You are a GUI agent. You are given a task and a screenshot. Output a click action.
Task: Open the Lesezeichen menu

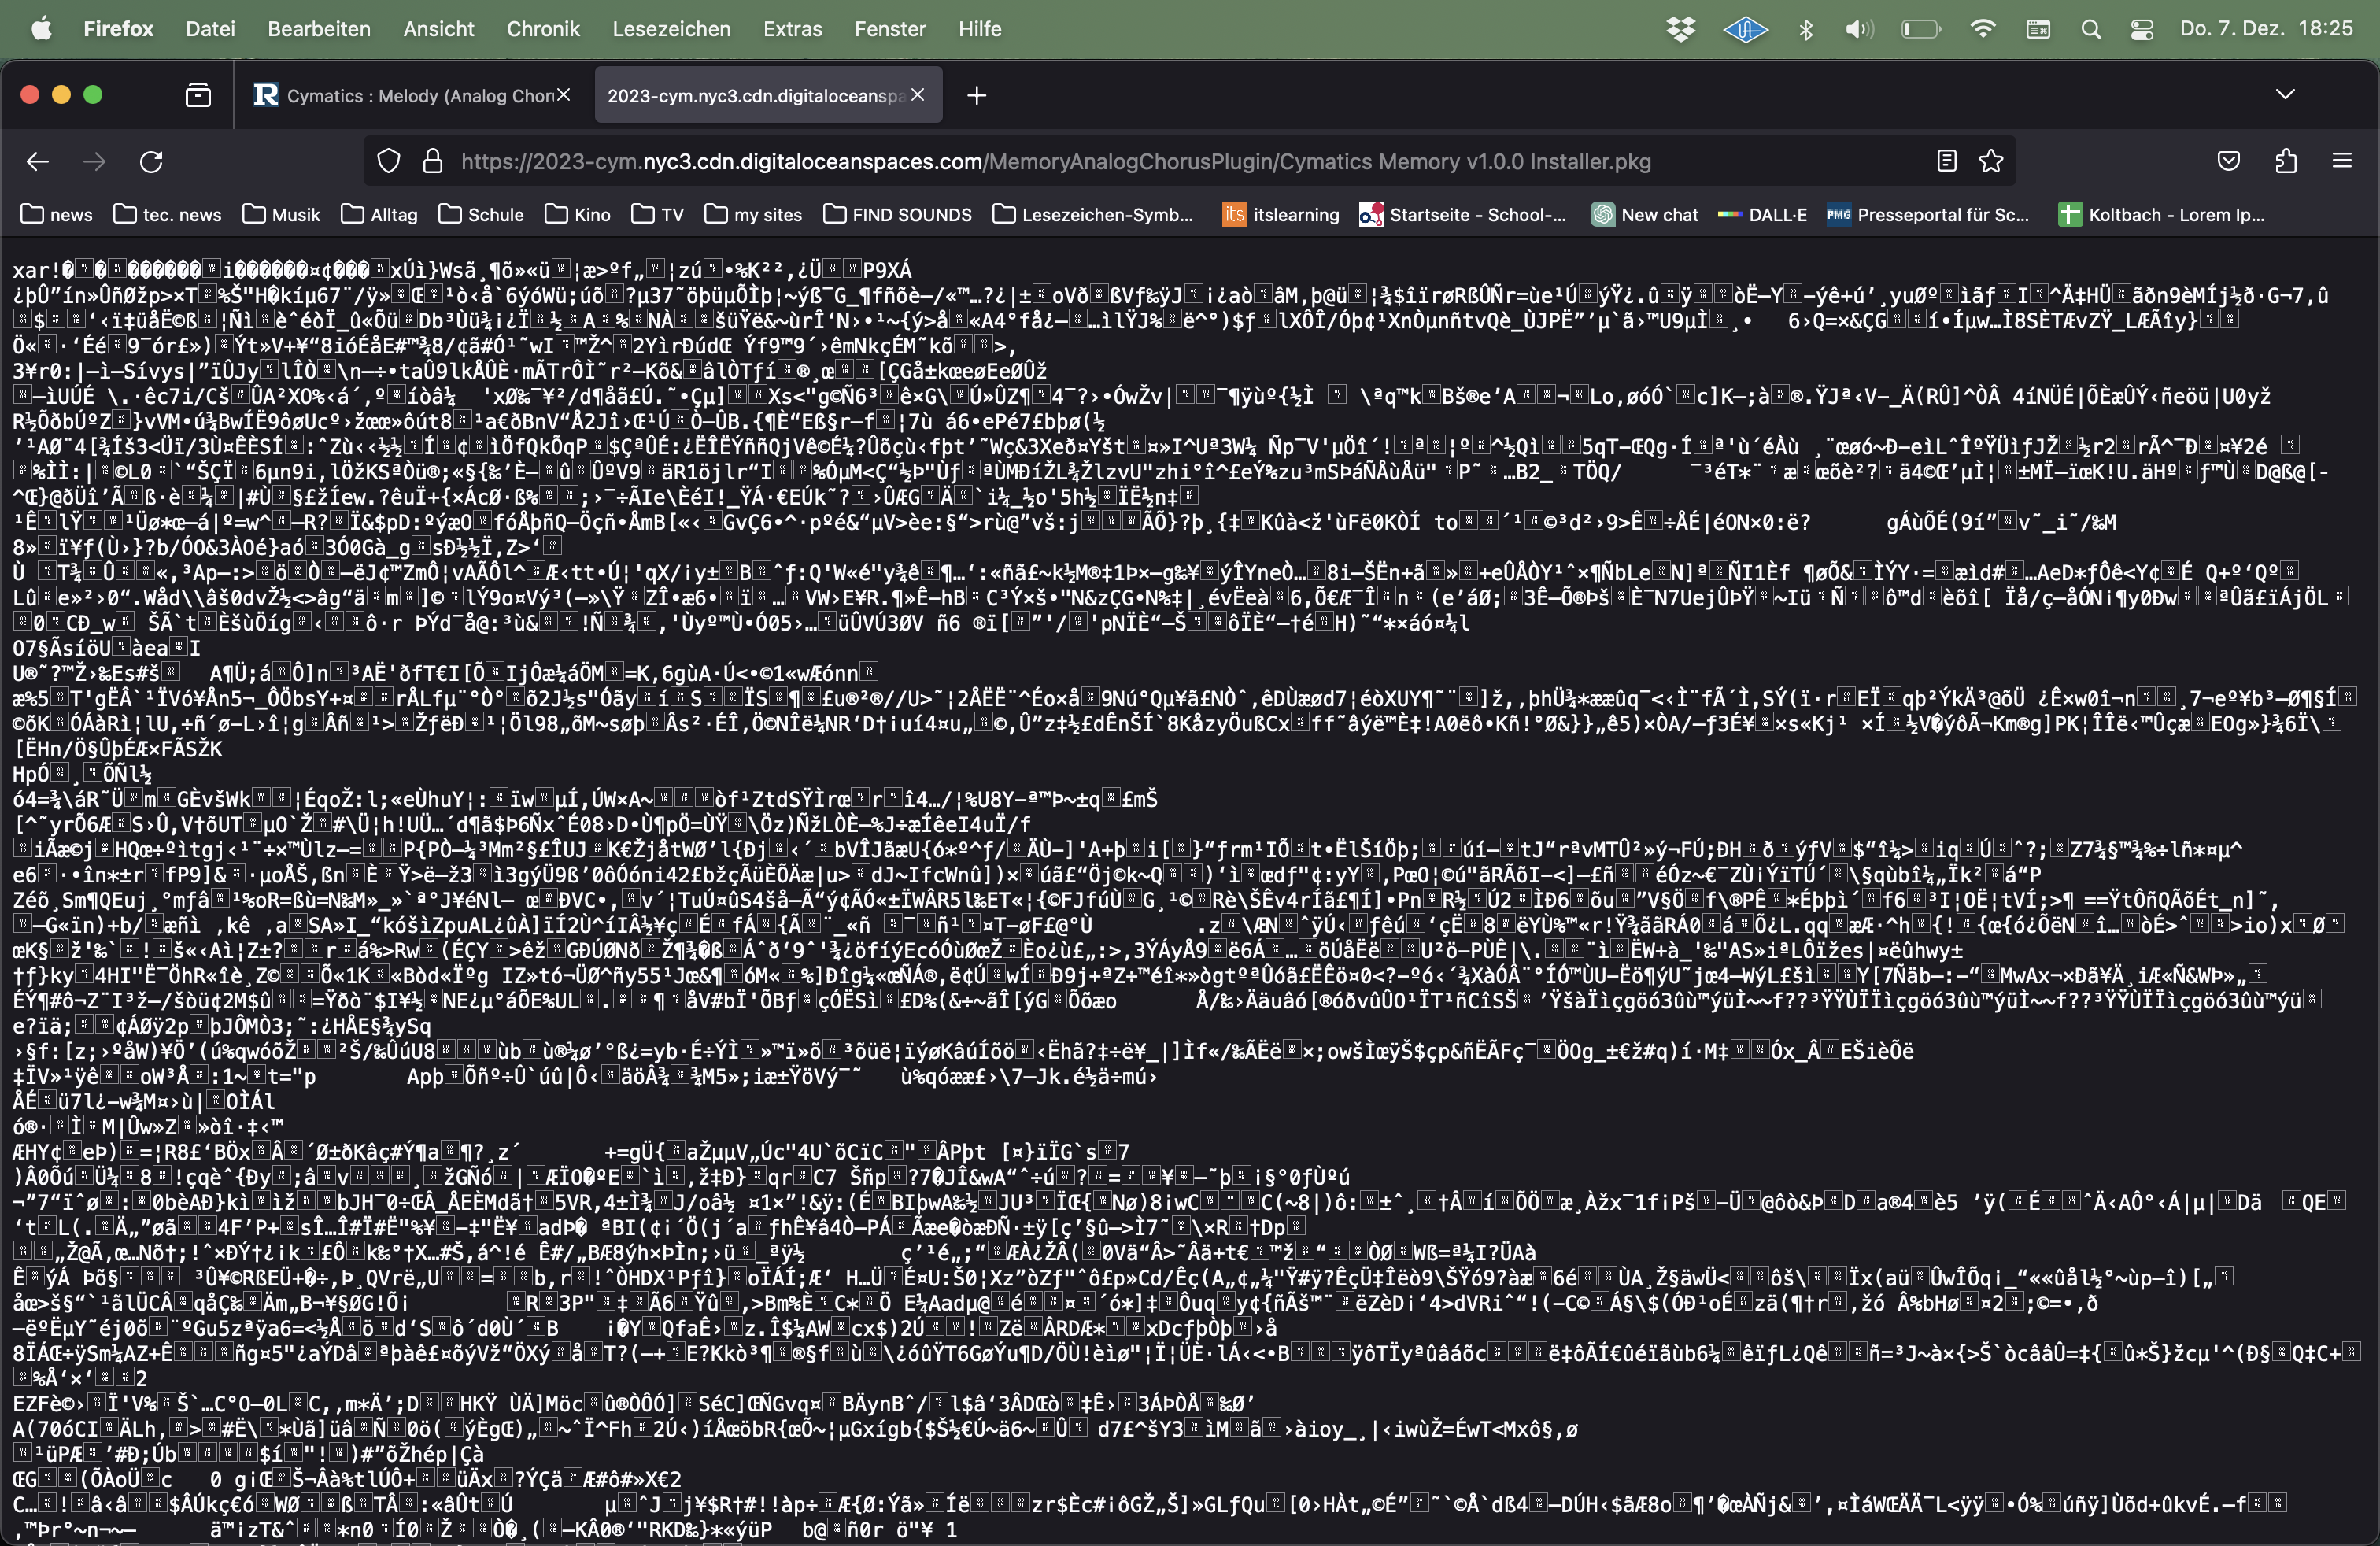671,29
